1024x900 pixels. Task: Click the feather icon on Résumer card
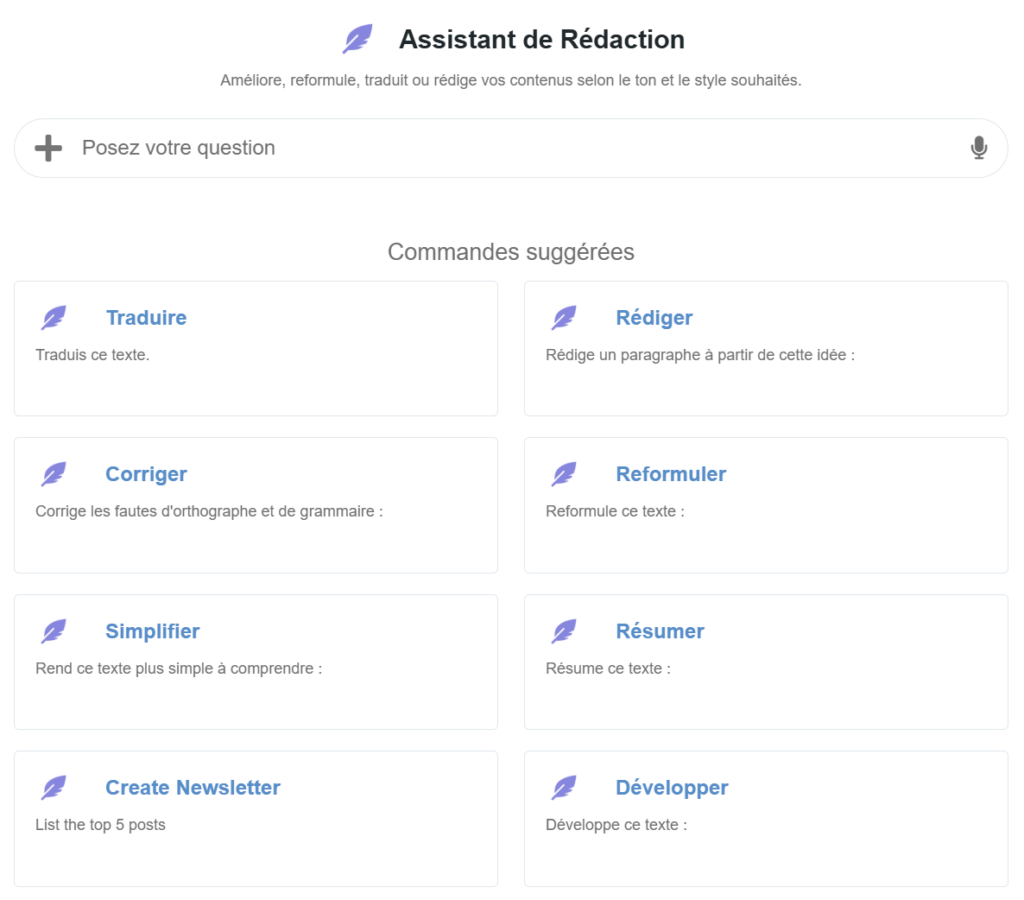564,631
